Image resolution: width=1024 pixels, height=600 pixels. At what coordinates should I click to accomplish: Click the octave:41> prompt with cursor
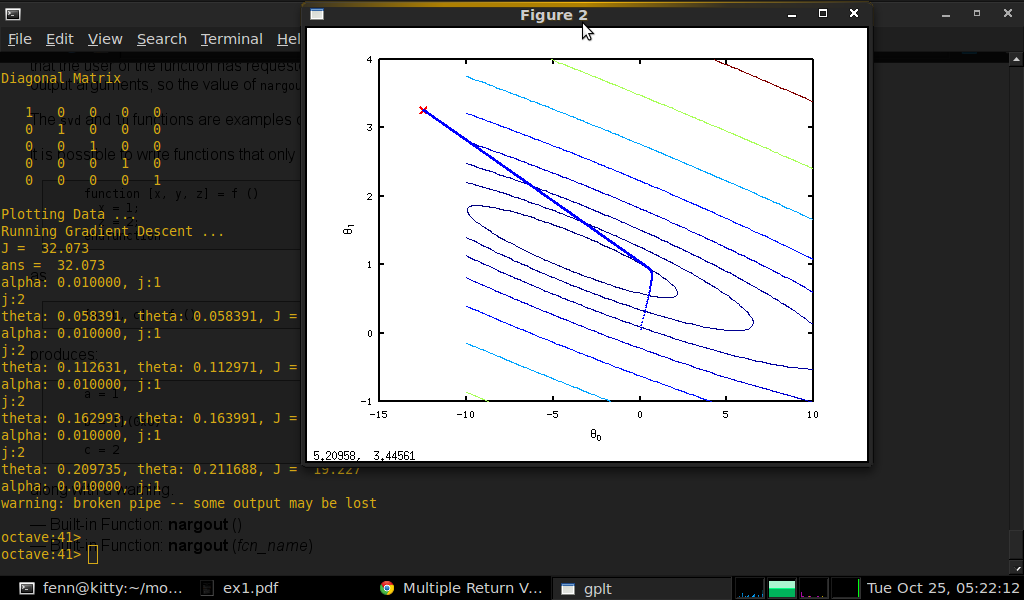[49, 554]
